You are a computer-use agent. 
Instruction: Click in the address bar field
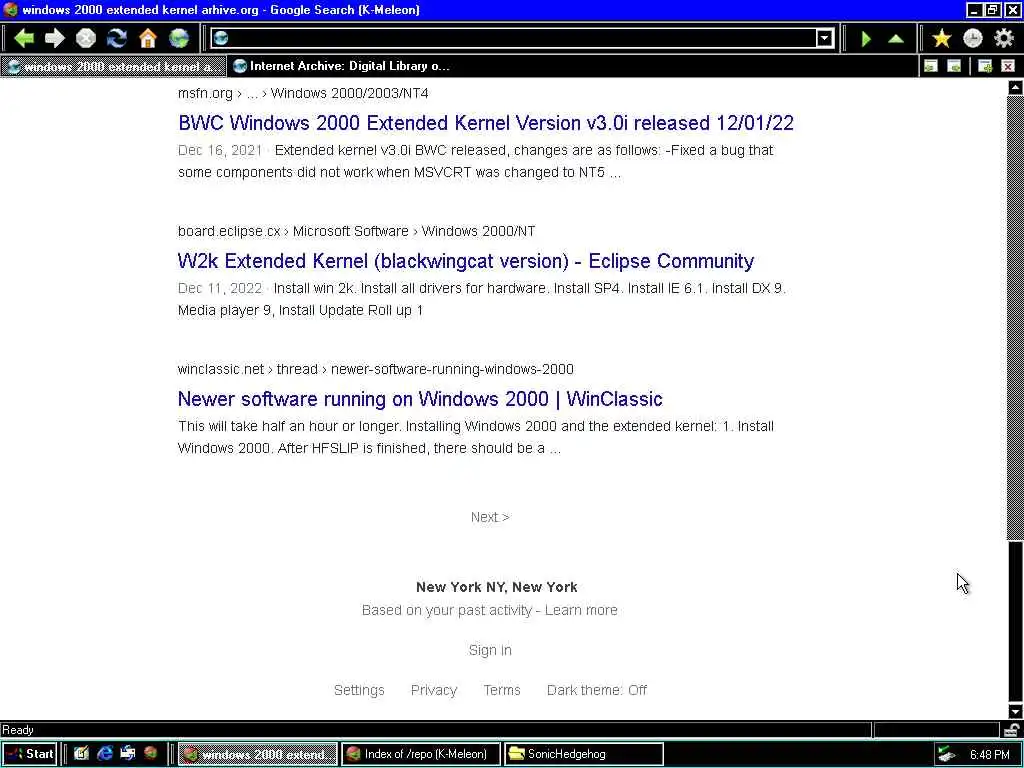click(x=522, y=39)
